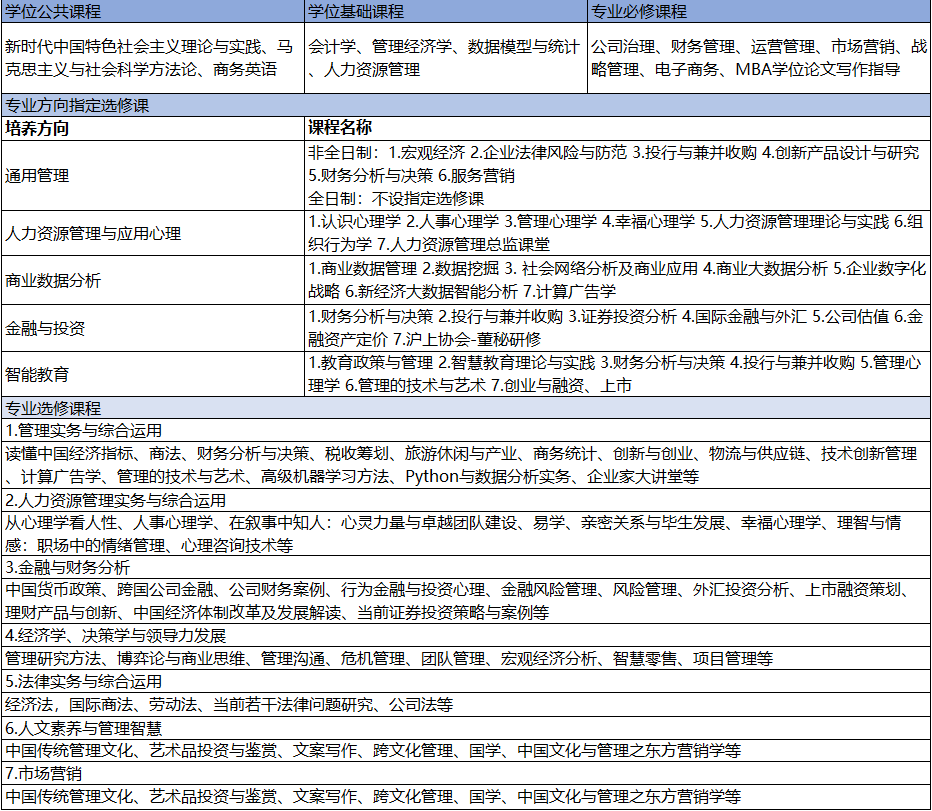The height and width of the screenshot is (811, 932).
Task: Select the 培养方向 column header
Action: pos(153,128)
